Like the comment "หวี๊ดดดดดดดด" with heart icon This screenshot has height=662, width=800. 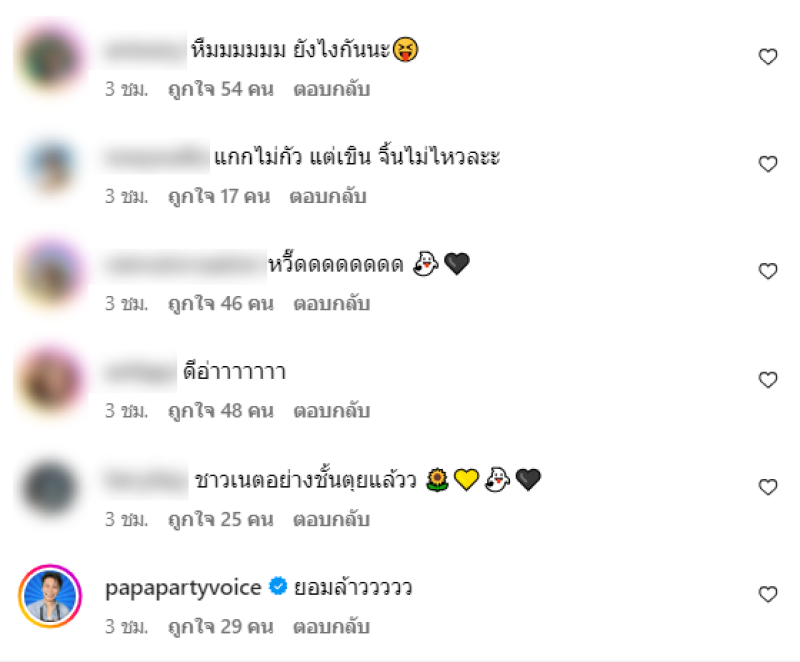click(x=768, y=271)
